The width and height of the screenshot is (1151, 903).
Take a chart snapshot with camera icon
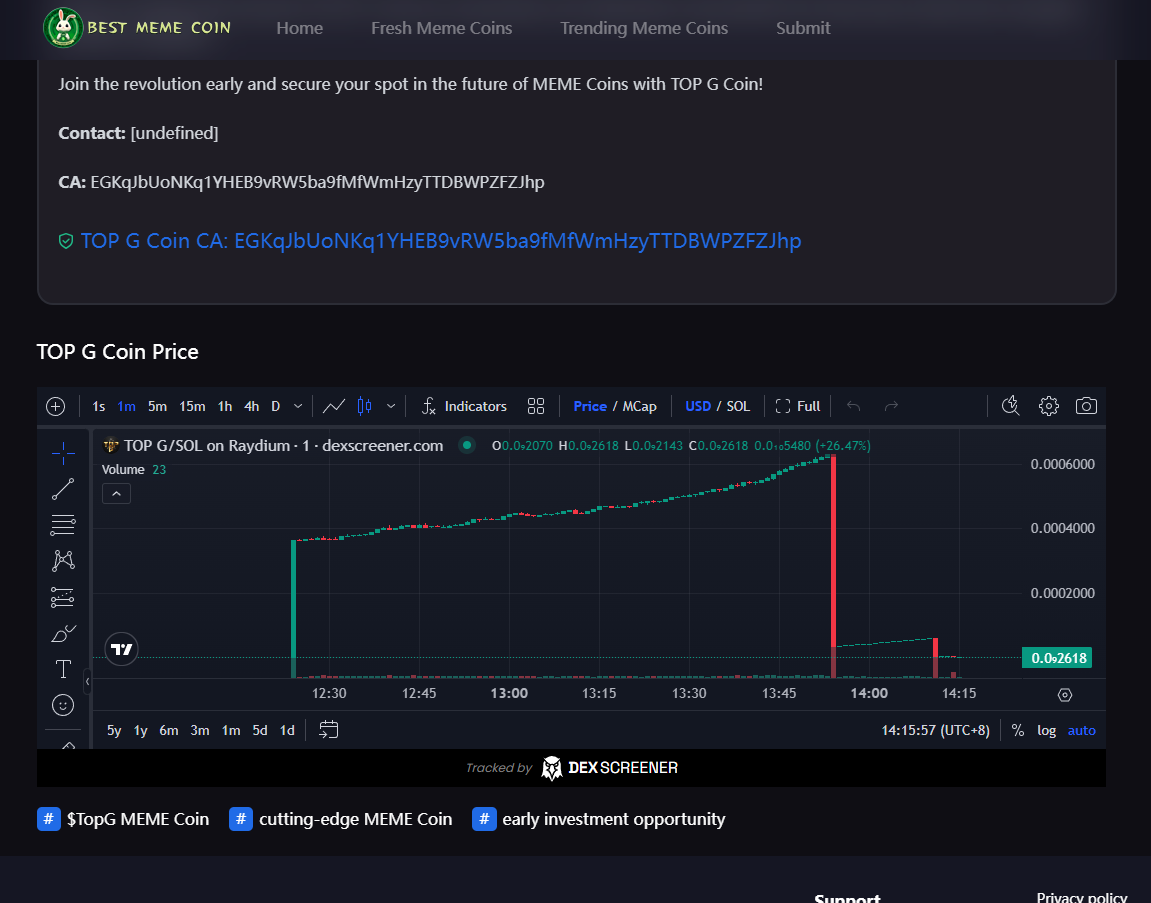coord(1086,406)
